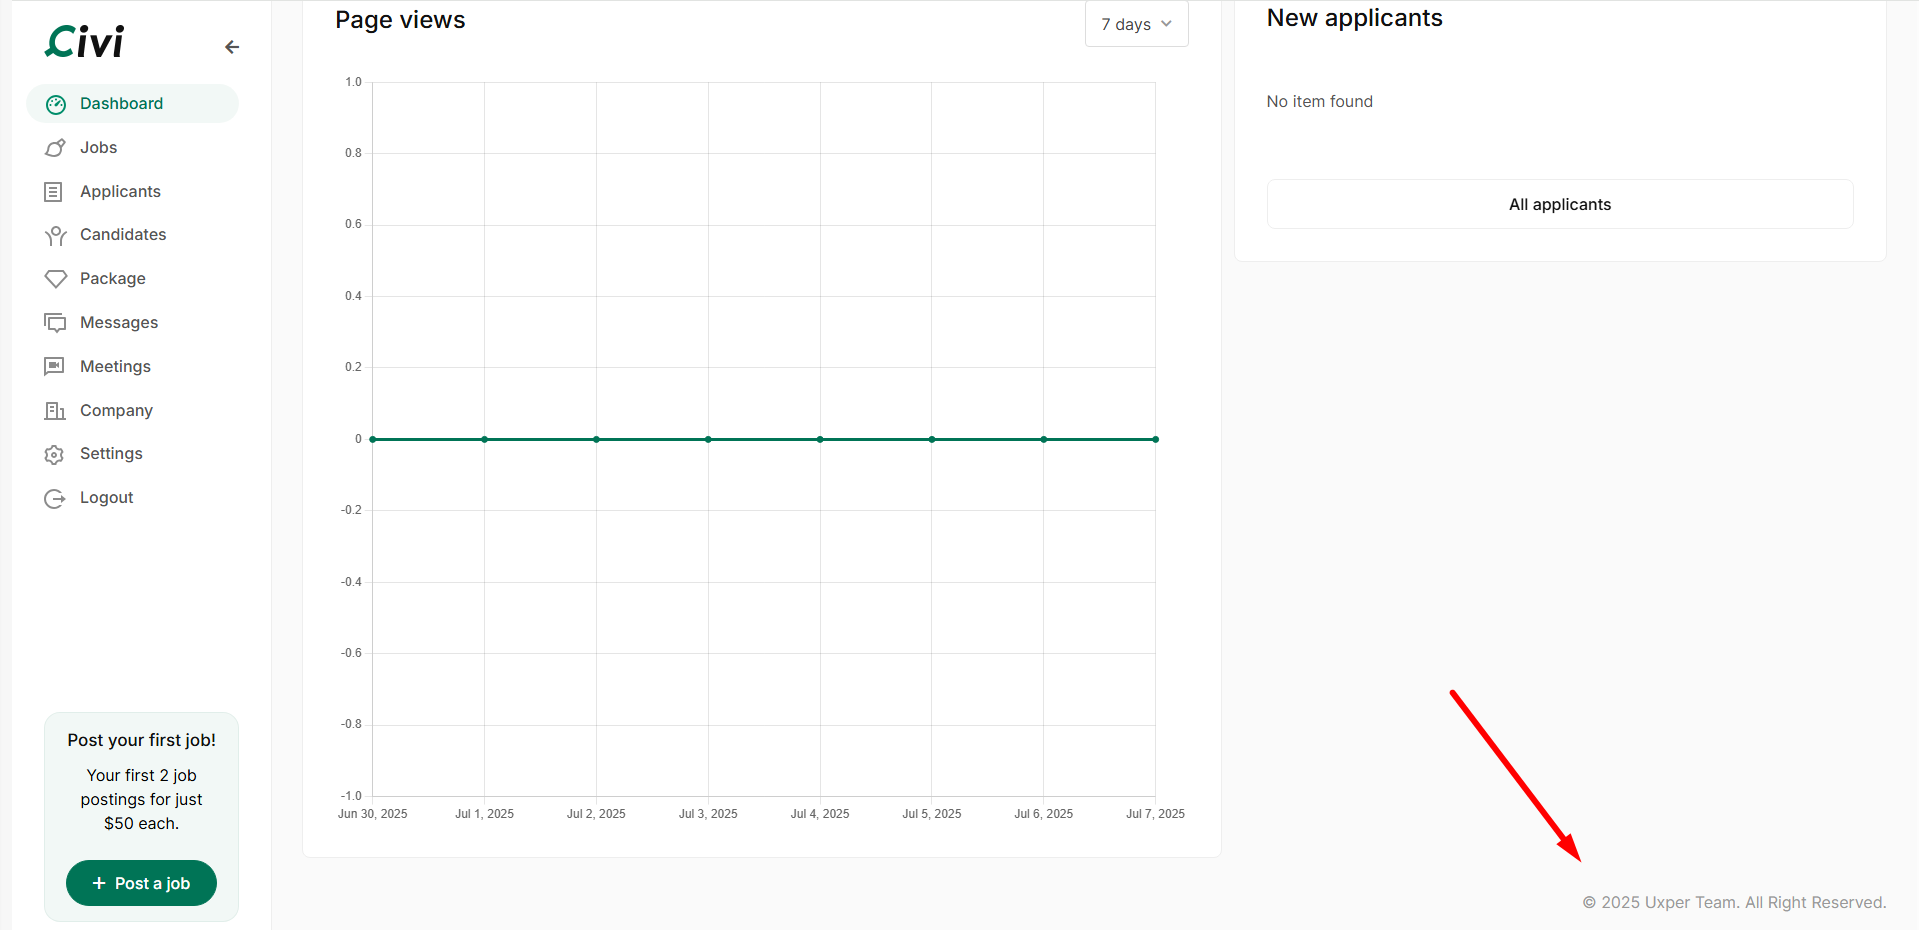Viewport: 1919px width, 930px height.
Task: Click the Jul 7, 2025 data point
Action: point(1155,439)
